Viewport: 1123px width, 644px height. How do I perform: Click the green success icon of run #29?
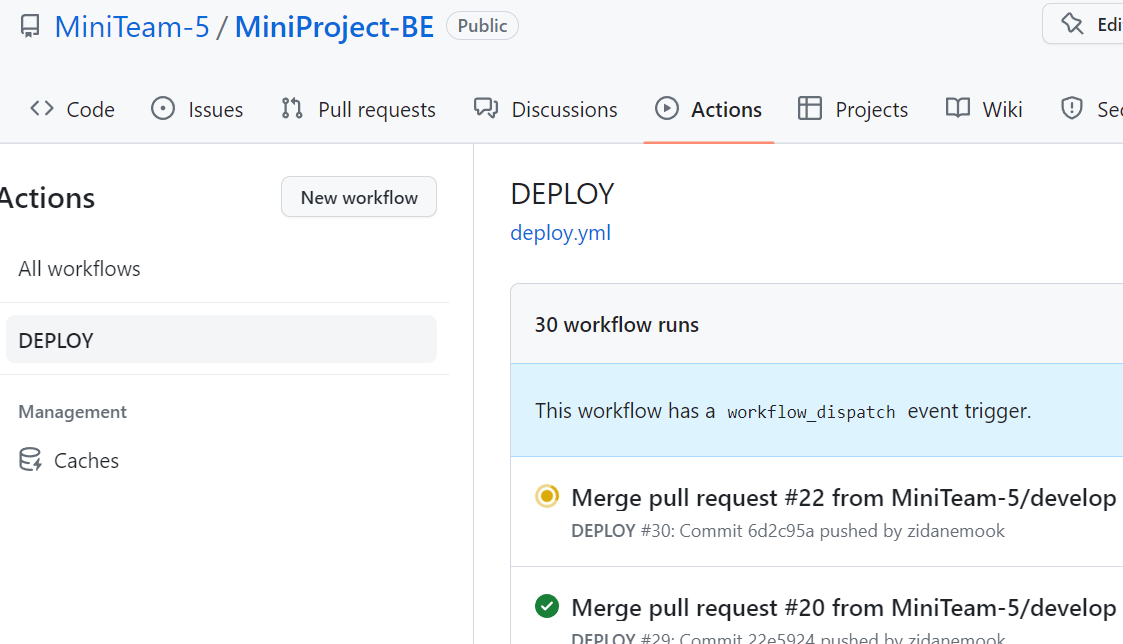[x=547, y=606]
